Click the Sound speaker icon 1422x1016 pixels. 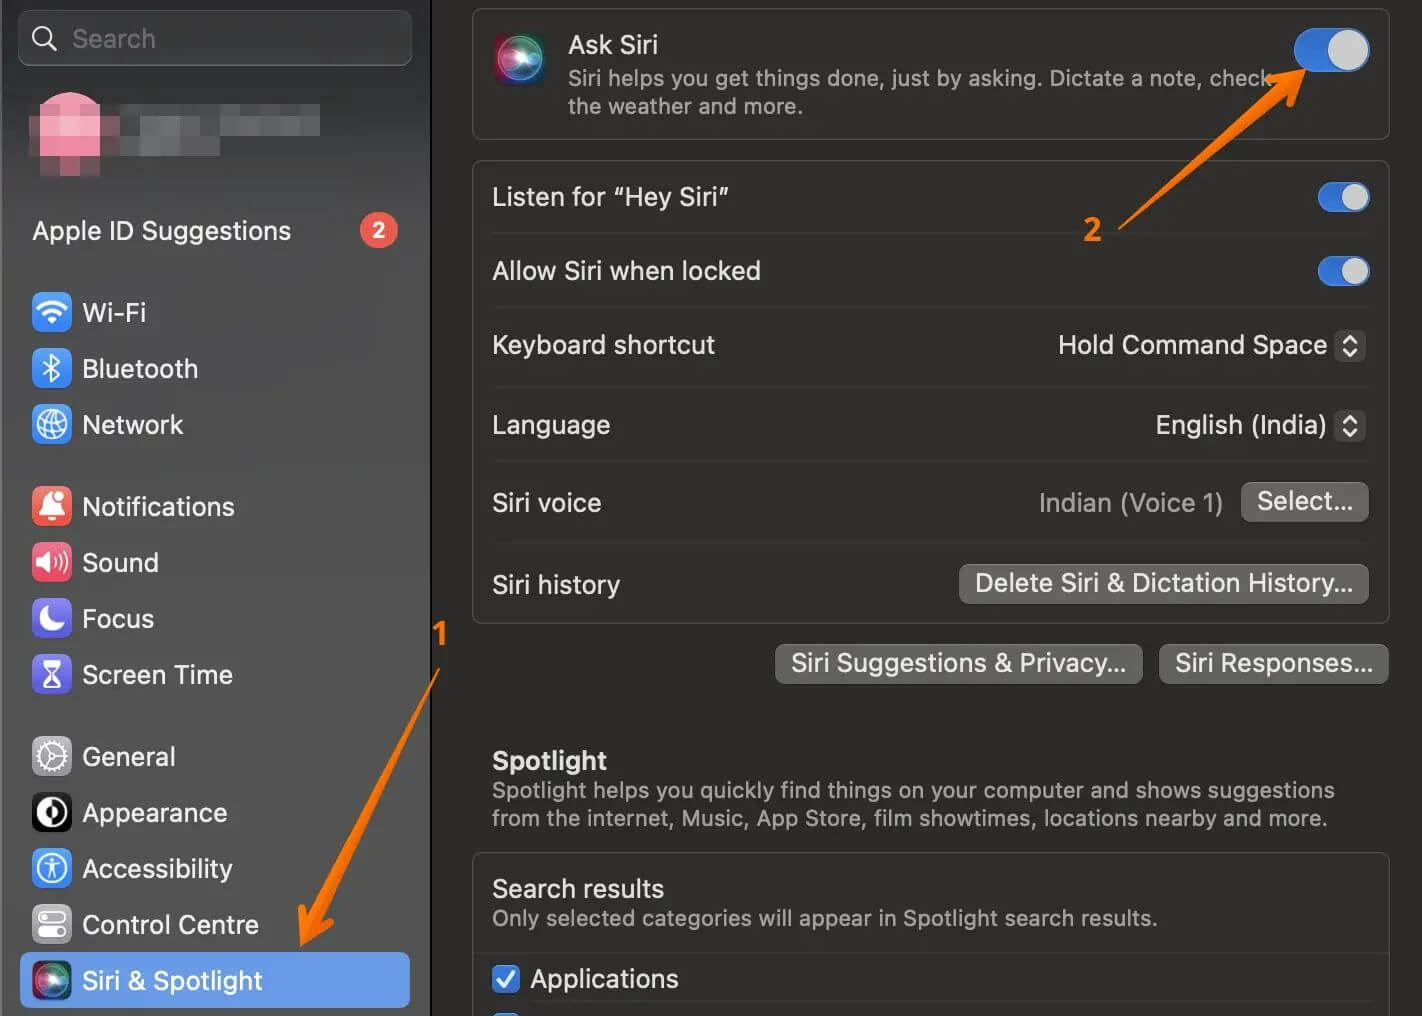point(52,562)
